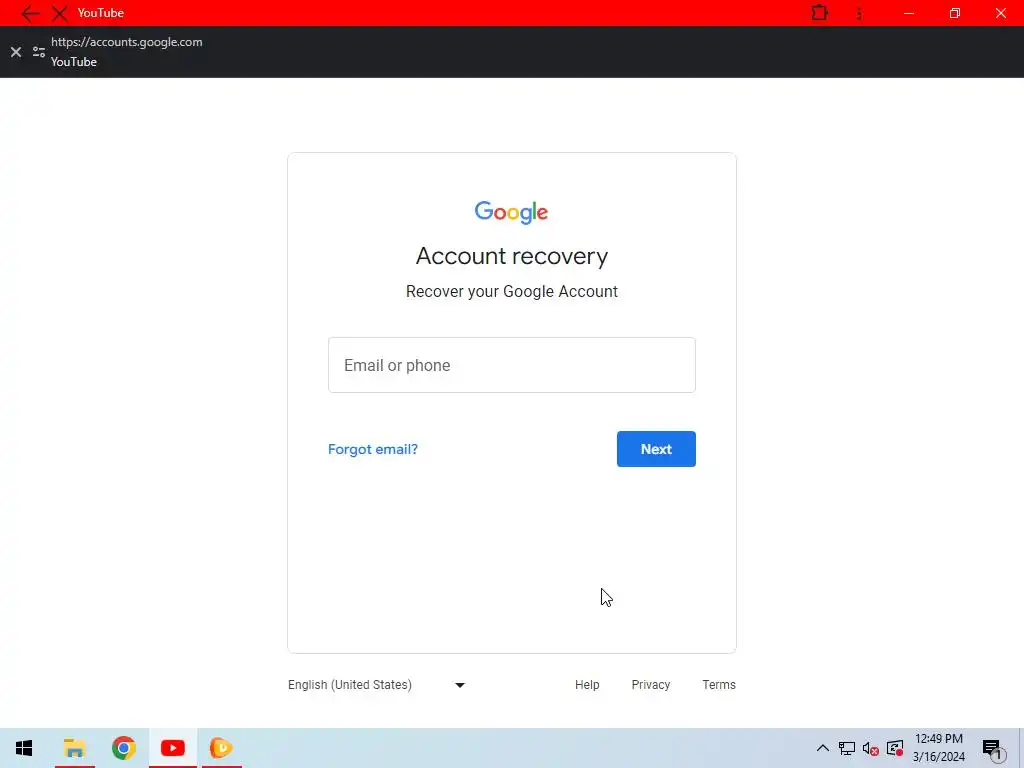Screen dimensions: 1024x768
Task: Open site settings icon beside URL
Action: (39, 52)
